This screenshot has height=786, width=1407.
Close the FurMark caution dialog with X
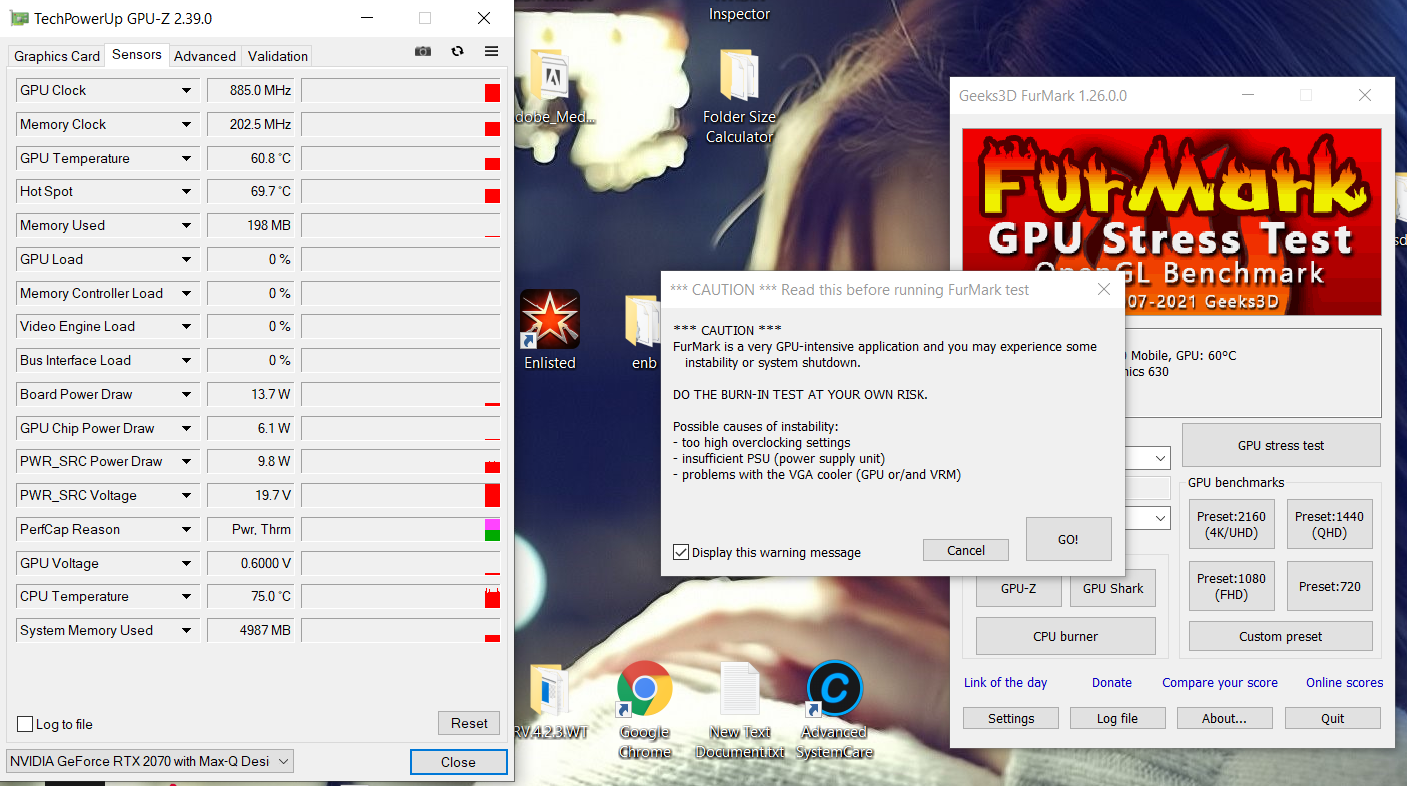click(1104, 289)
